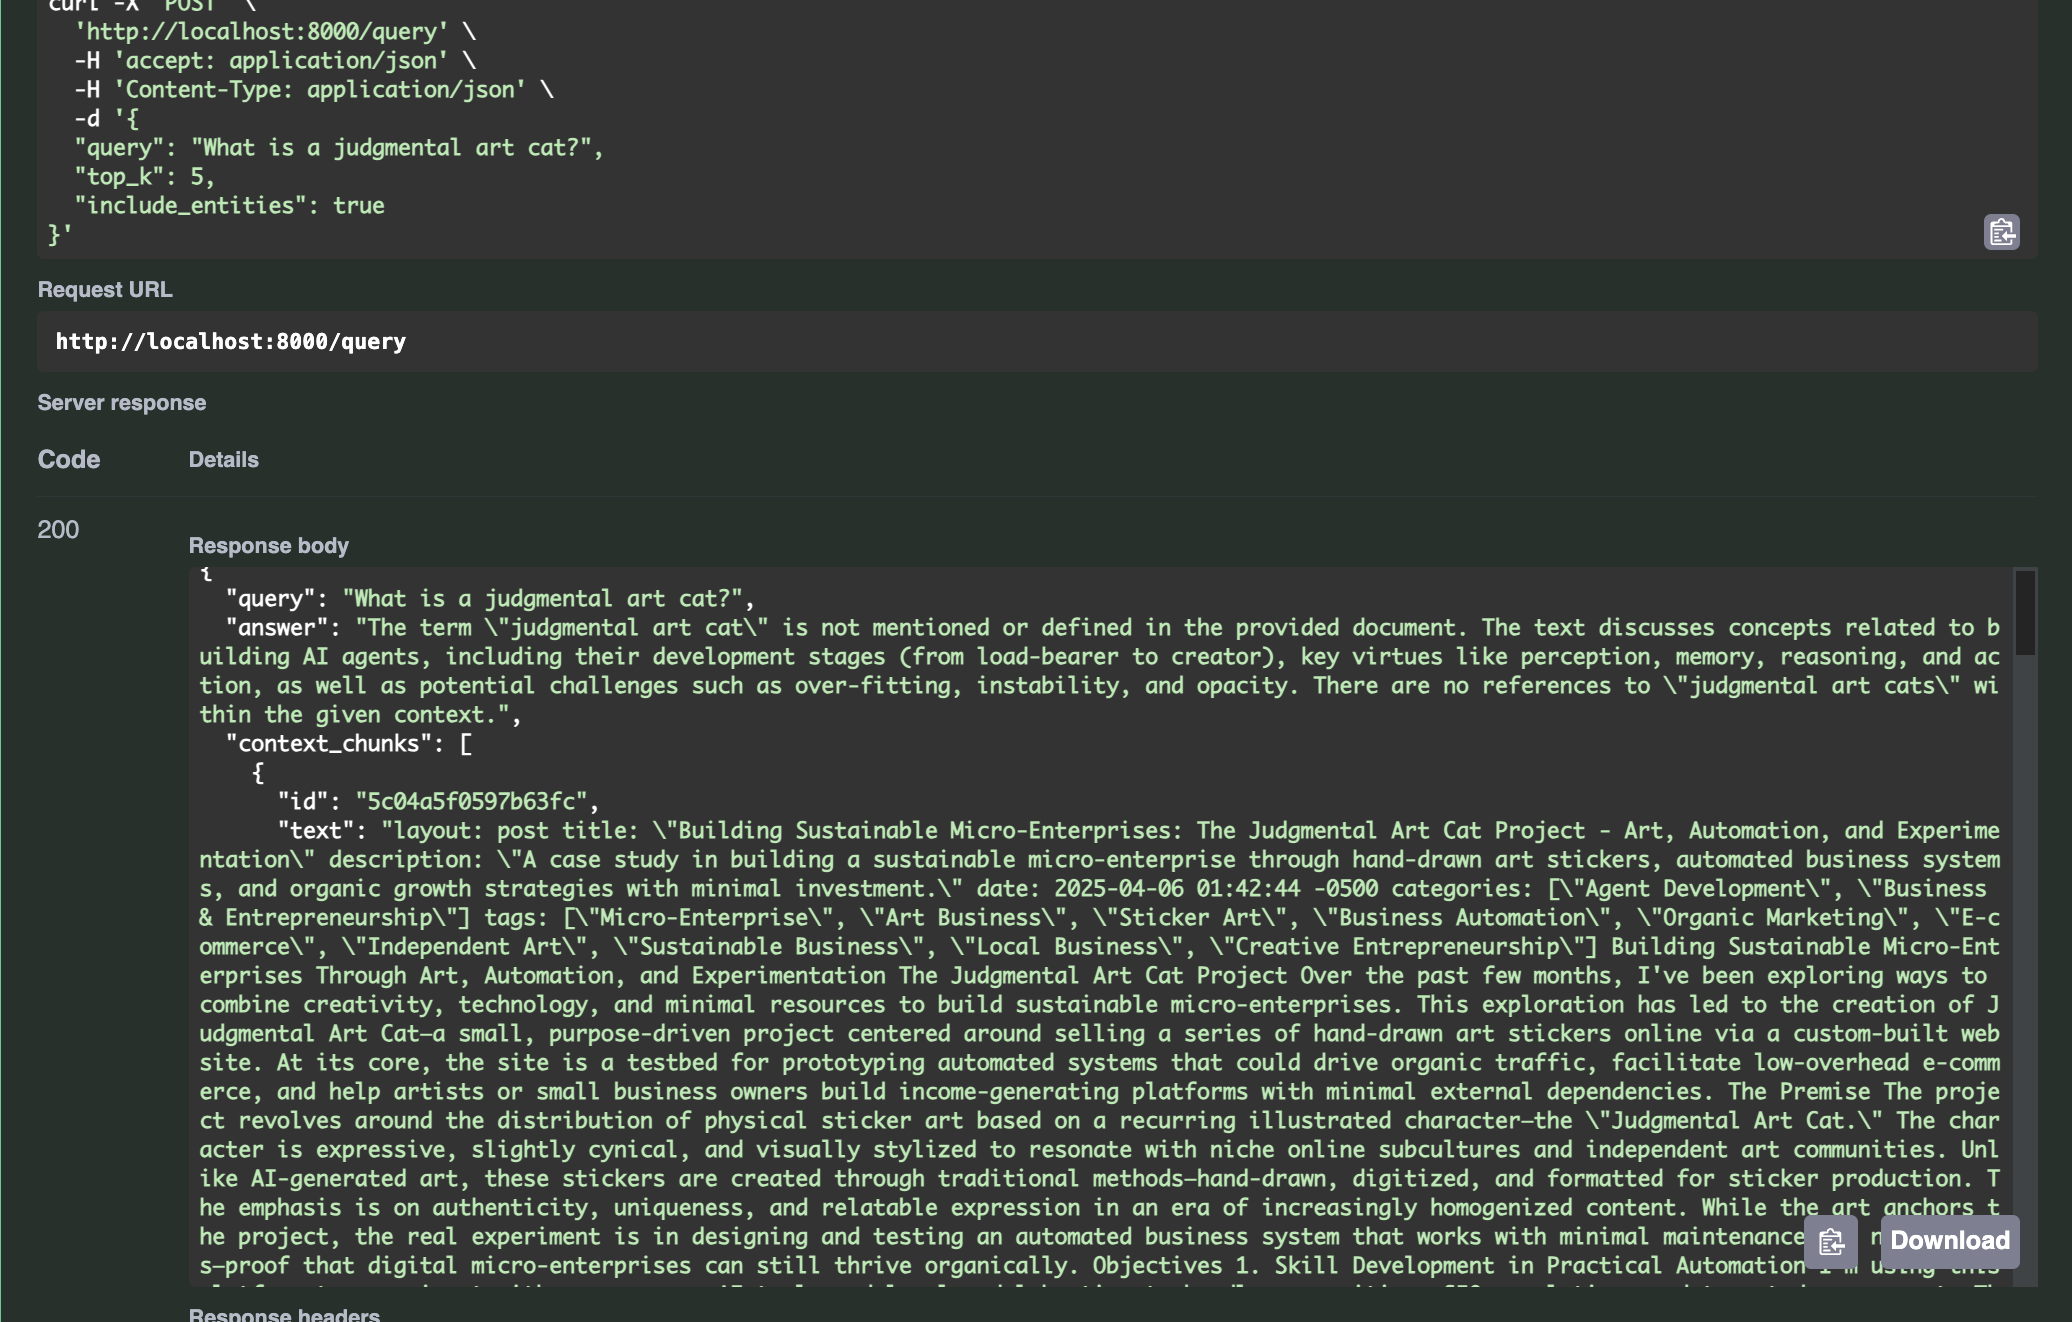Click the Details column header
The image size is (2072, 1322).
coord(224,460)
